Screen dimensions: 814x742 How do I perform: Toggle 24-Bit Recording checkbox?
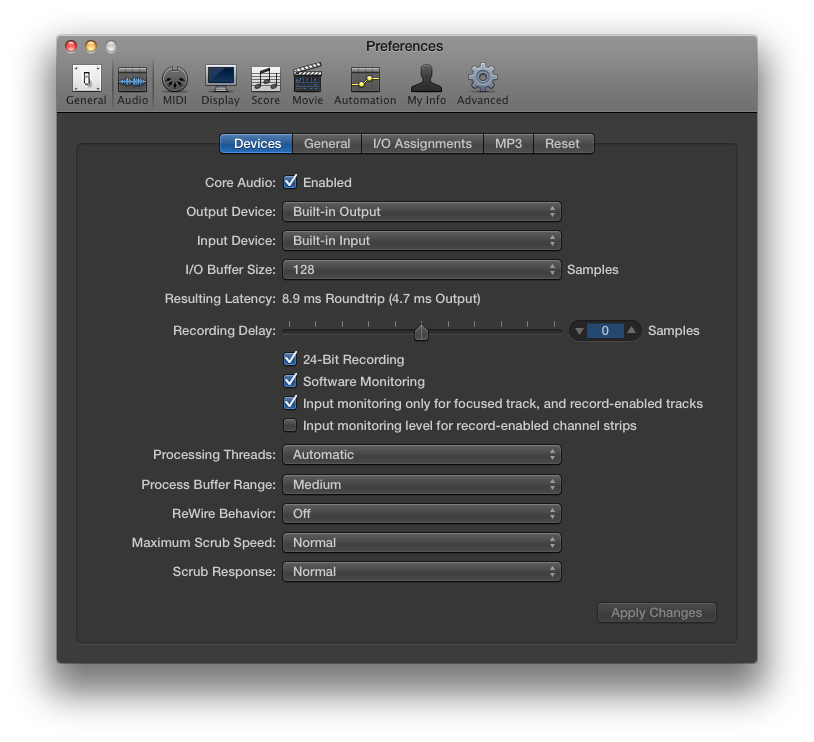[x=290, y=359]
